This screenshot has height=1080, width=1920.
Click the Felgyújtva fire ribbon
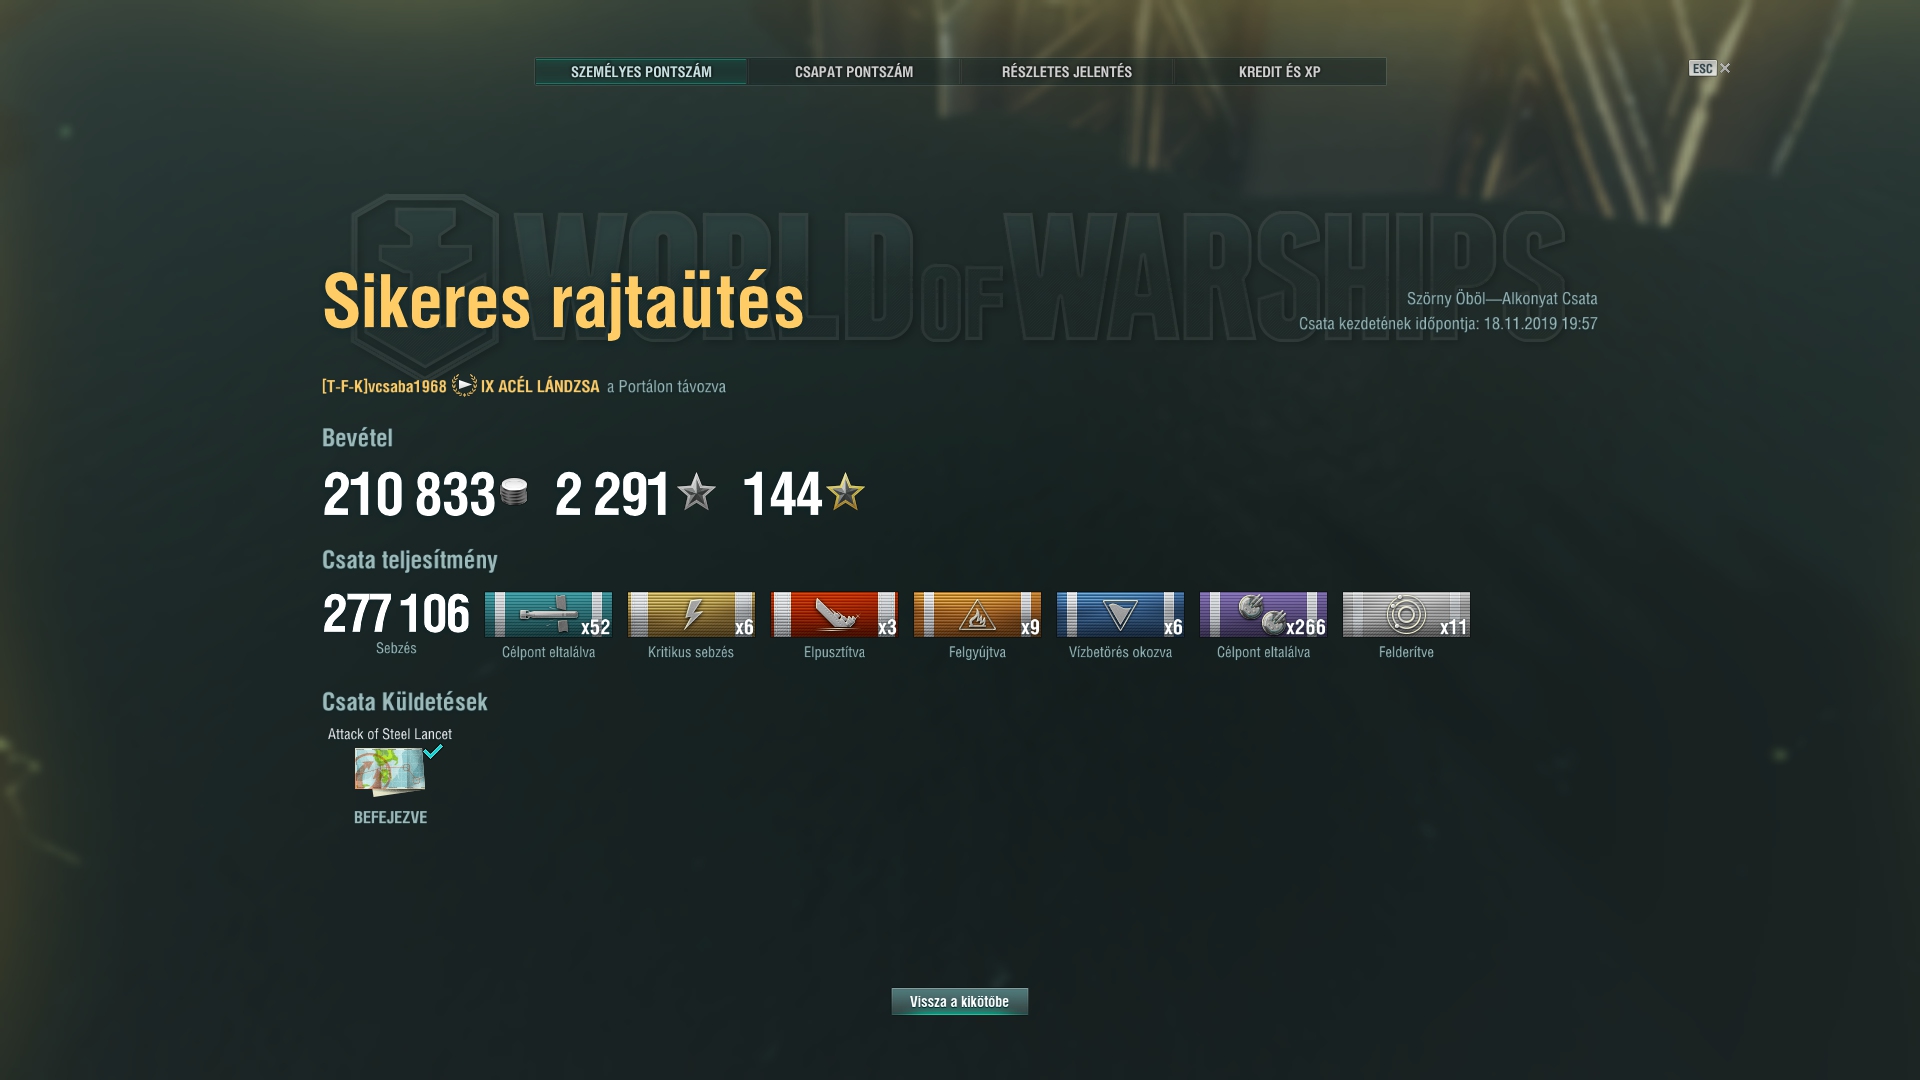tap(977, 614)
